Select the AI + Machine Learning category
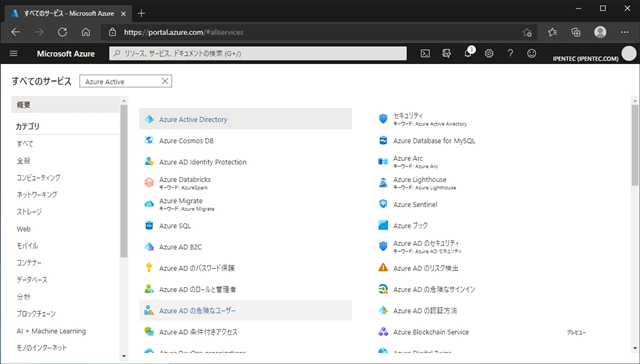This screenshot has width=640, height=364. coord(51,331)
